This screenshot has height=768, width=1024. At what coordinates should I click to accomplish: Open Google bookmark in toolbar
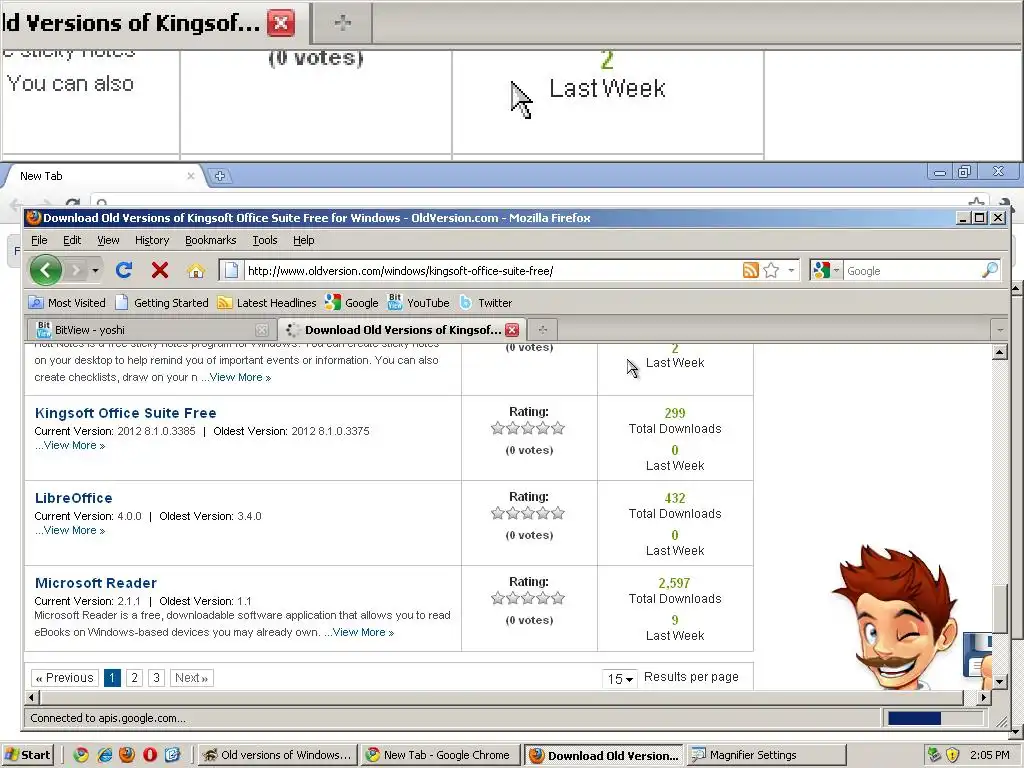click(351, 303)
